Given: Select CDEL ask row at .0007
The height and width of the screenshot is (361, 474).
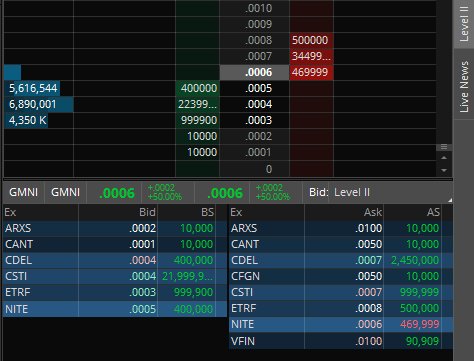Looking at the screenshot, I should pos(341,260).
